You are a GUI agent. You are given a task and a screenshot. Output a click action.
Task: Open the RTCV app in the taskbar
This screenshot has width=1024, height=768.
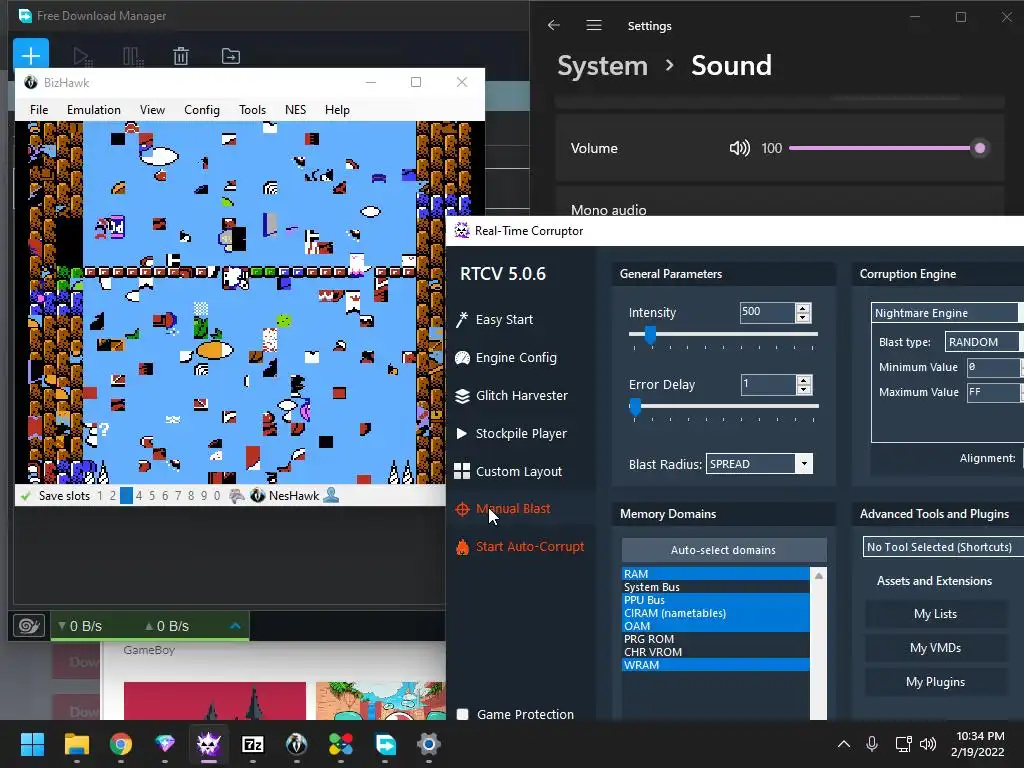tap(209, 744)
